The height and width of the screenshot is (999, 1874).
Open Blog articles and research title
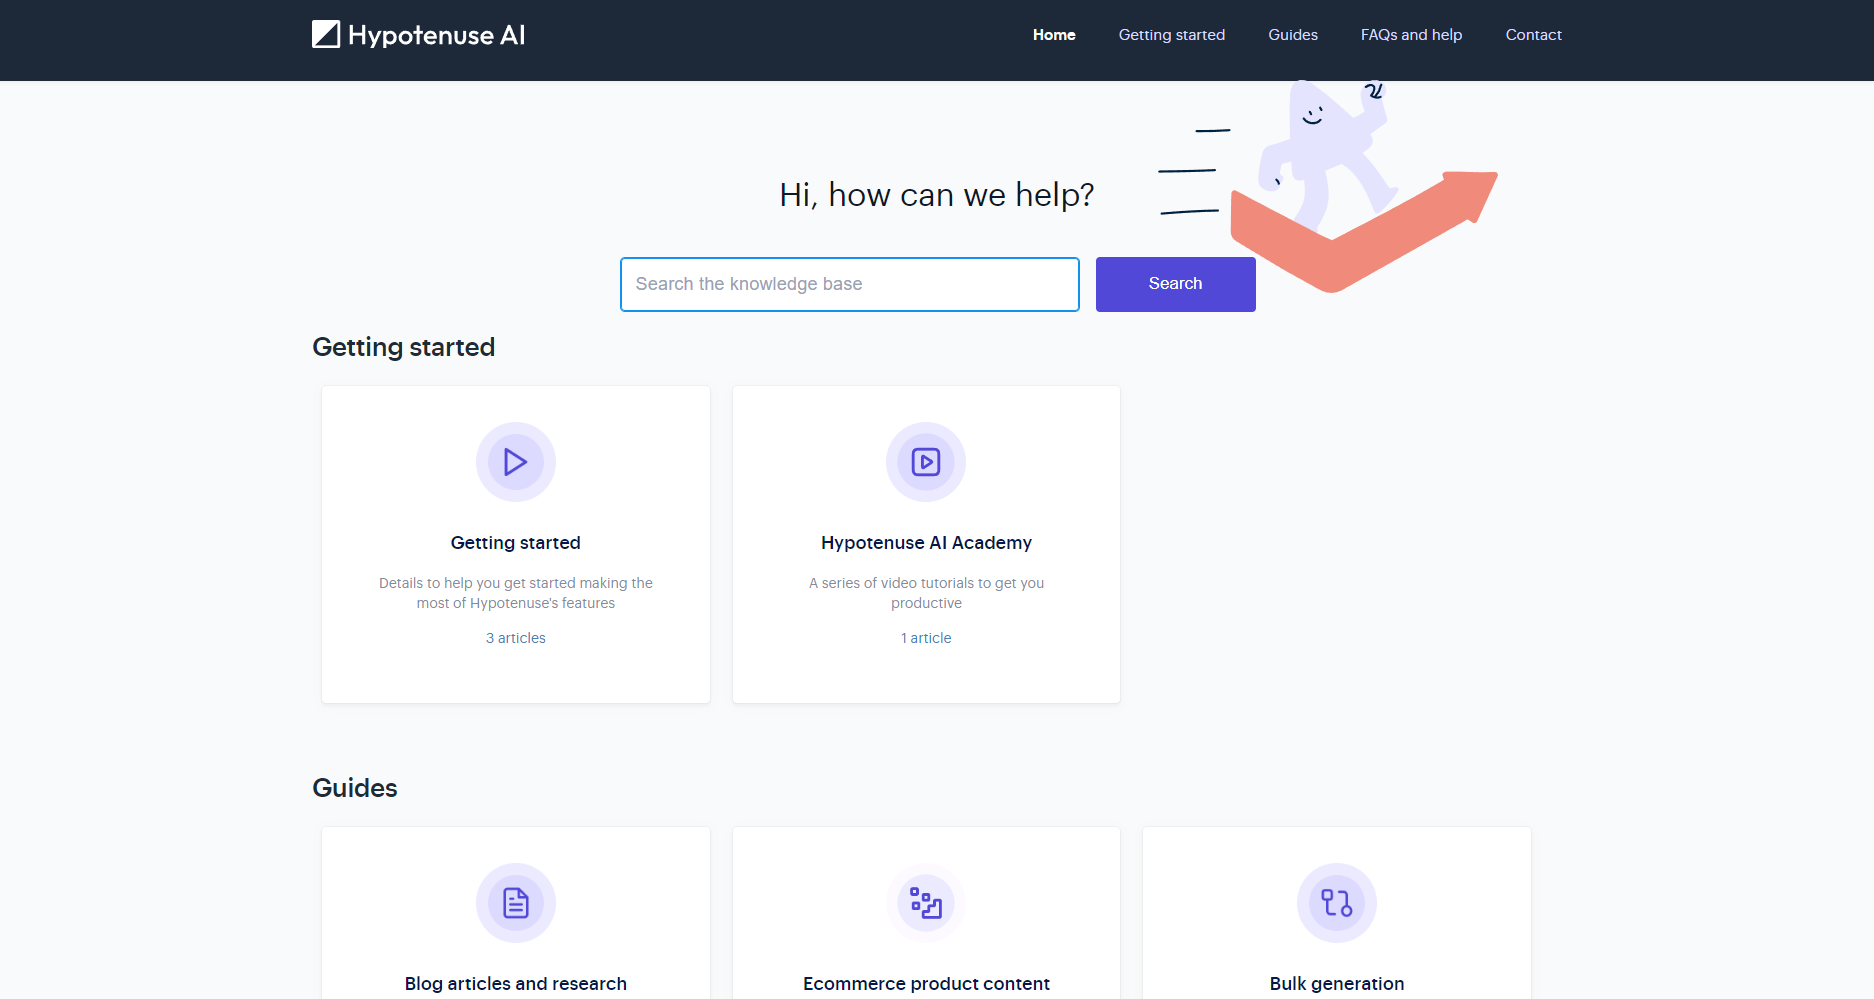(515, 984)
